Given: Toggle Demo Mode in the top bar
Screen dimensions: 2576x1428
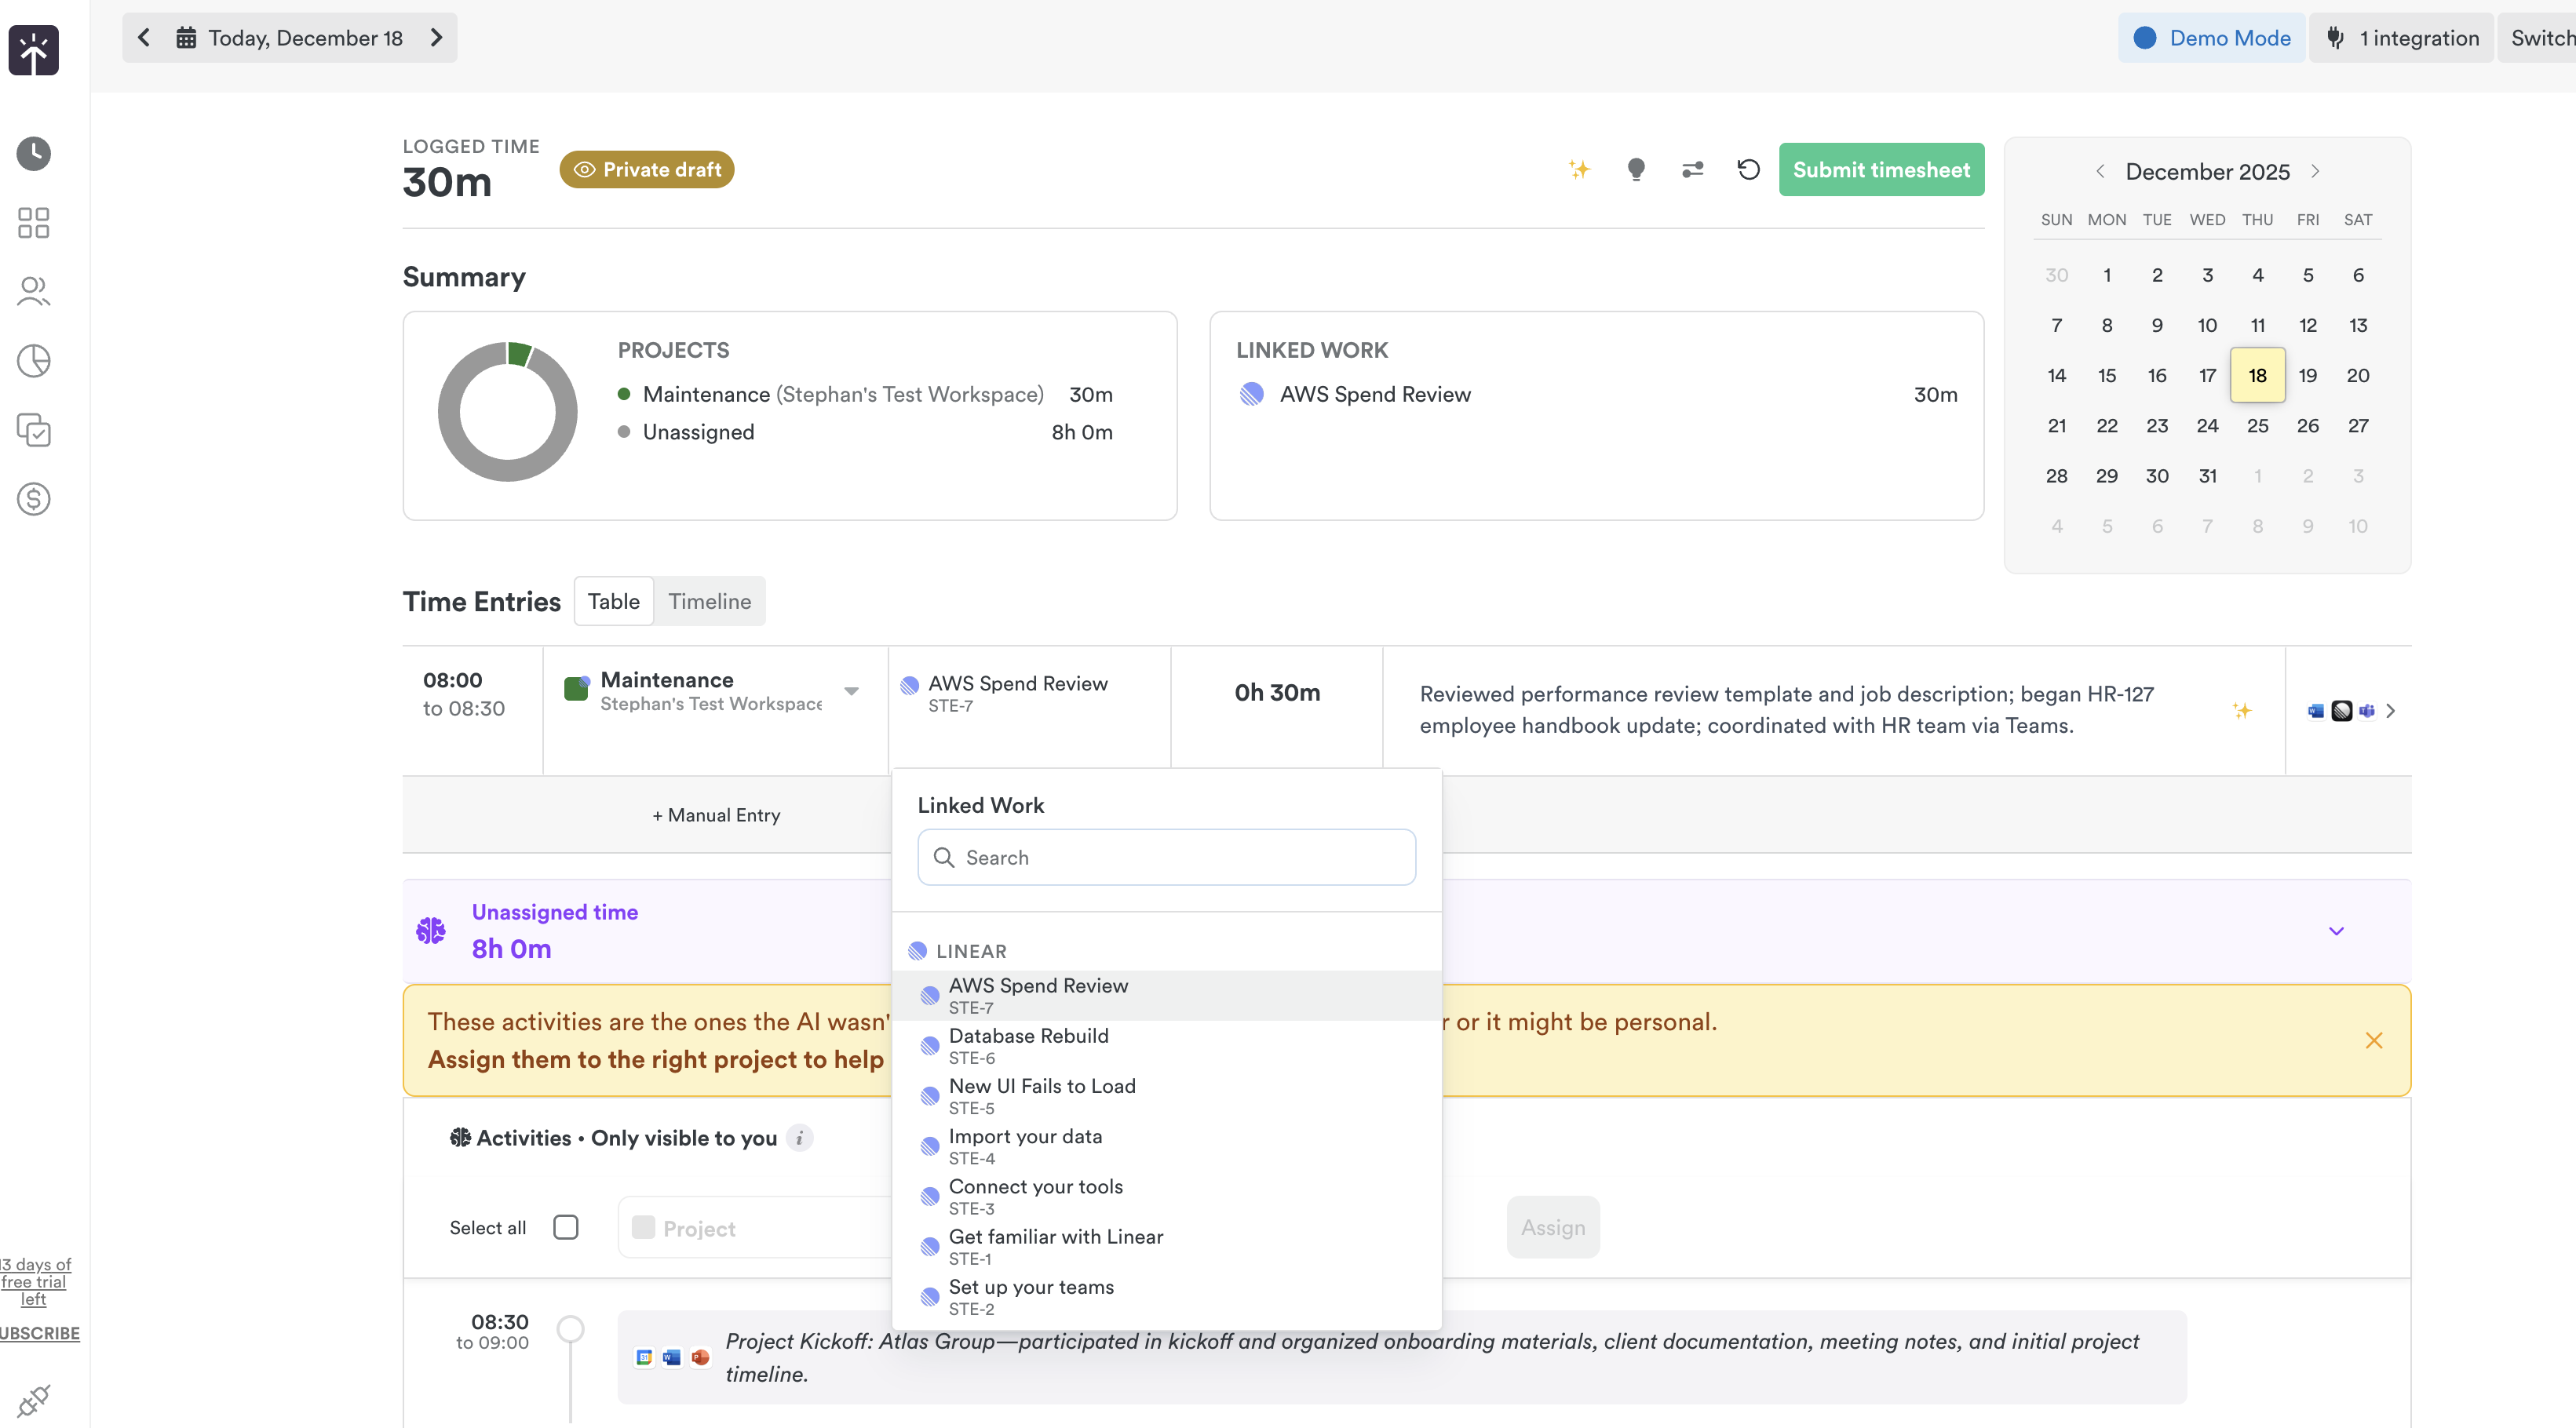Looking at the screenshot, I should click(x=2211, y=37).
